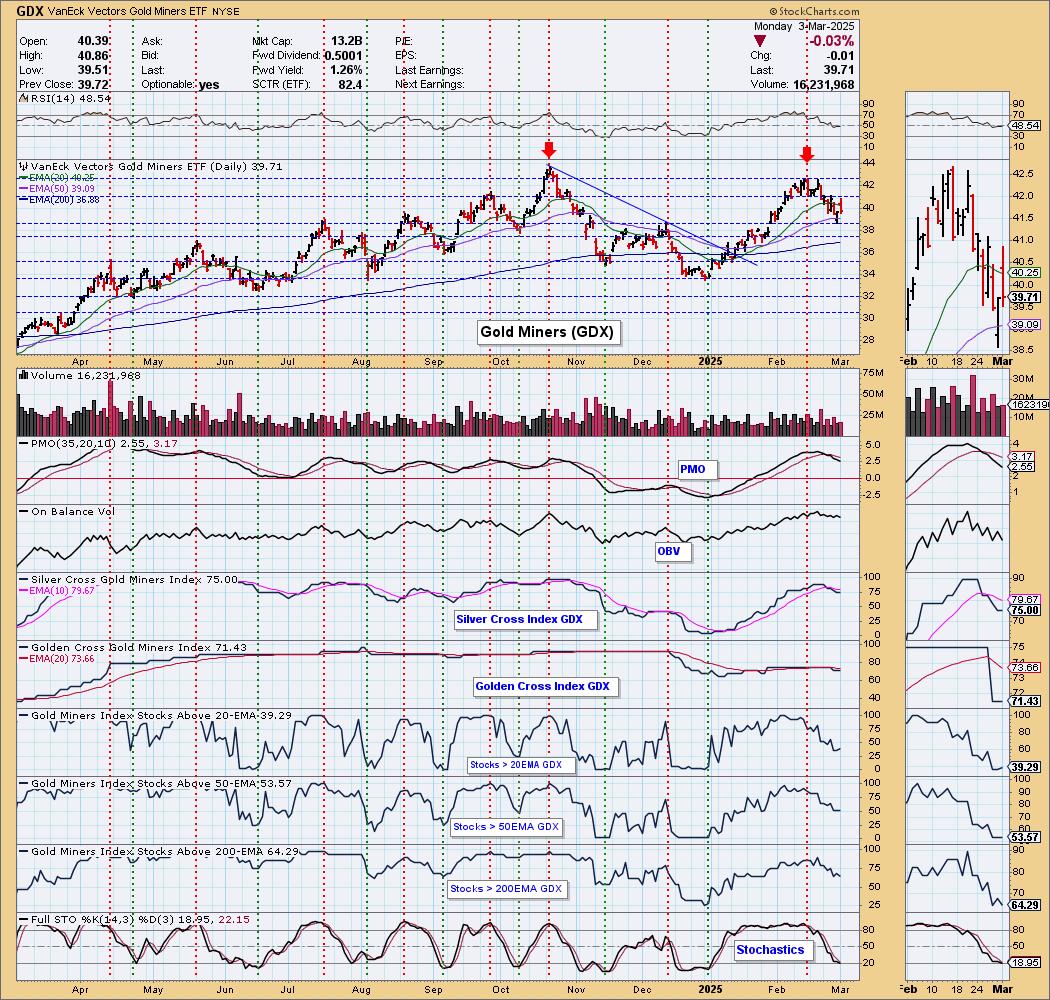The image size is (1050, 1000).
Task: Click the Silver Cross Gold Miners Index 75.00 label
Action: click(134, 579)
